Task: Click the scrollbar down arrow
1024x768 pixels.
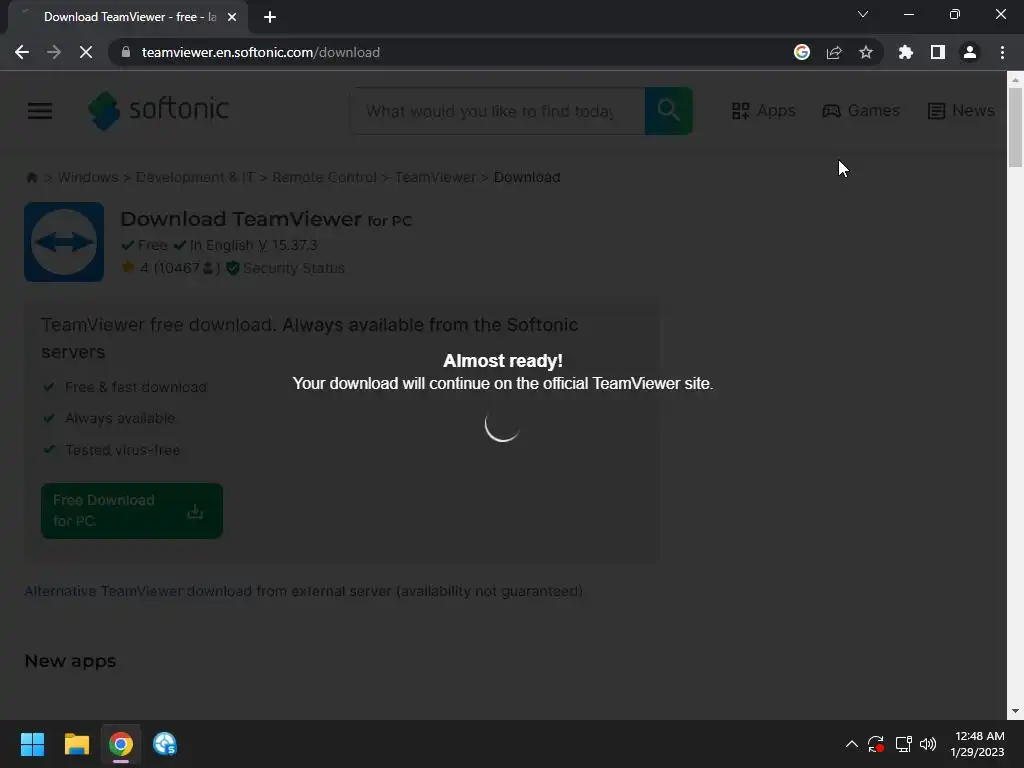Action: 1015,711
